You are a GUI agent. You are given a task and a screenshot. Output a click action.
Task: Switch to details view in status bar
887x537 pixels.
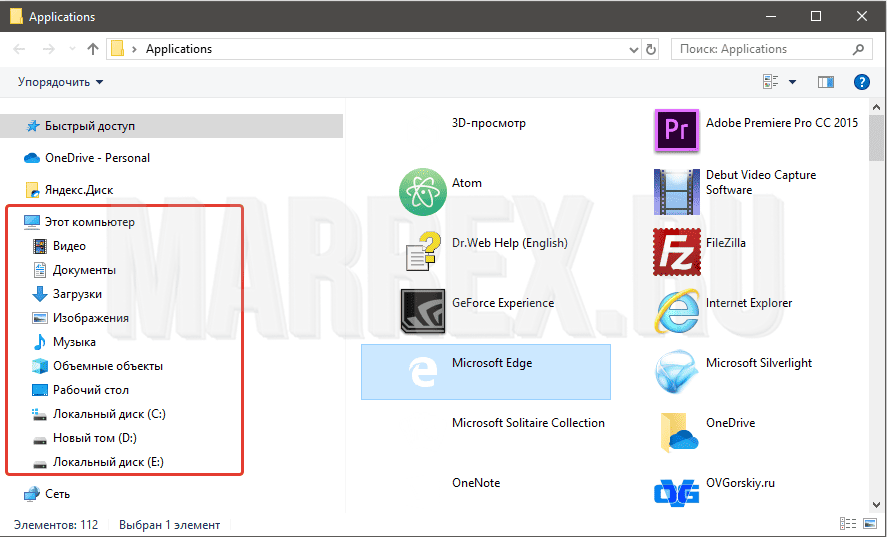click(x=847, y=524)
